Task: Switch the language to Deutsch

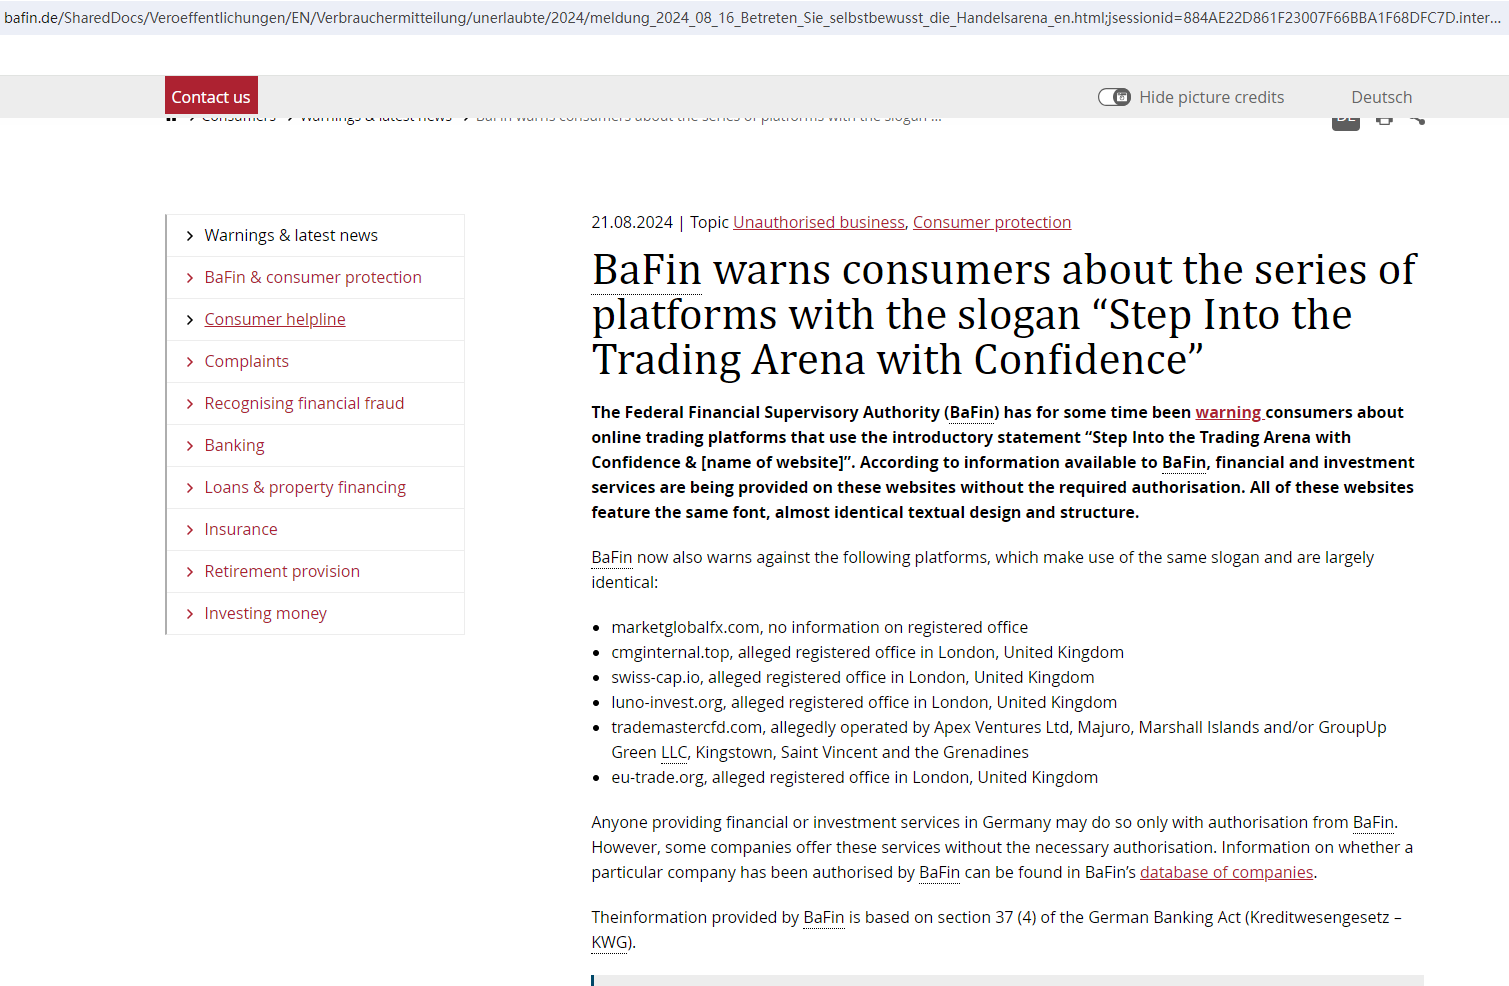Action: tap(1381, 97)
